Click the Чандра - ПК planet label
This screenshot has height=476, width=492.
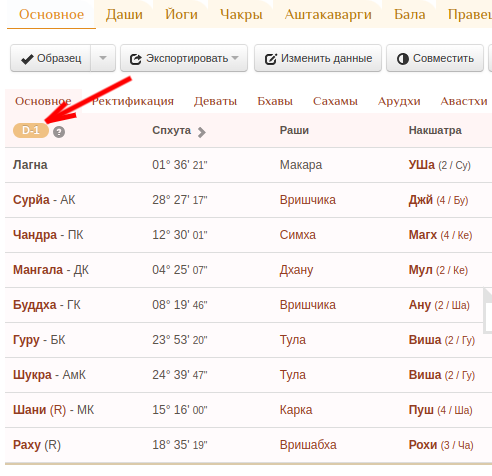tap(48, 235)
